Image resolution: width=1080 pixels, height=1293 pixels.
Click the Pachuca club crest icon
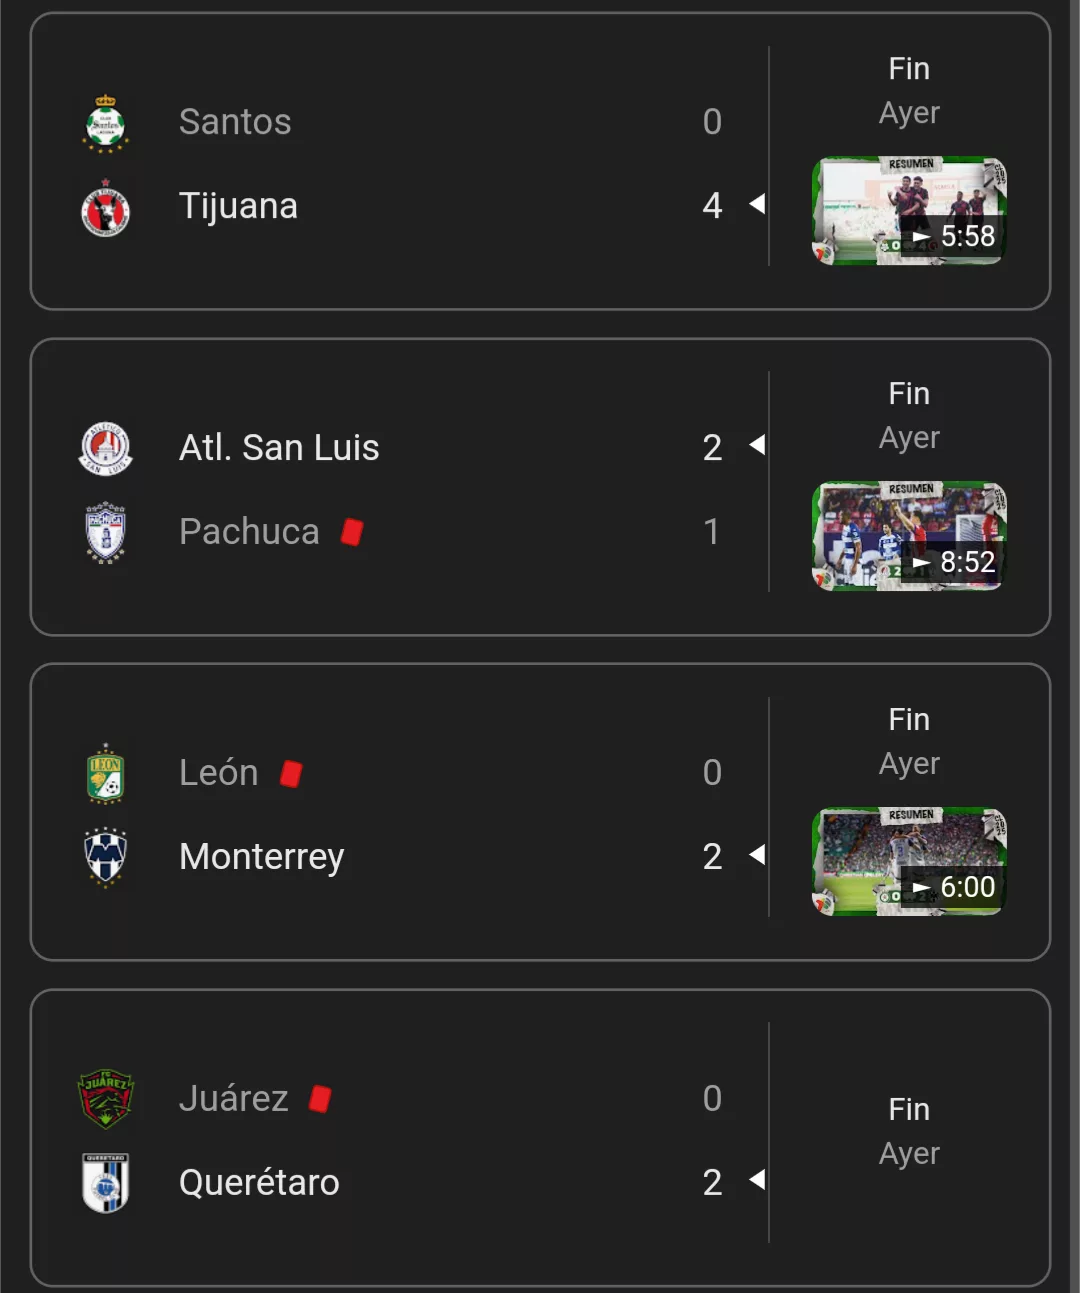coord(105,532)
